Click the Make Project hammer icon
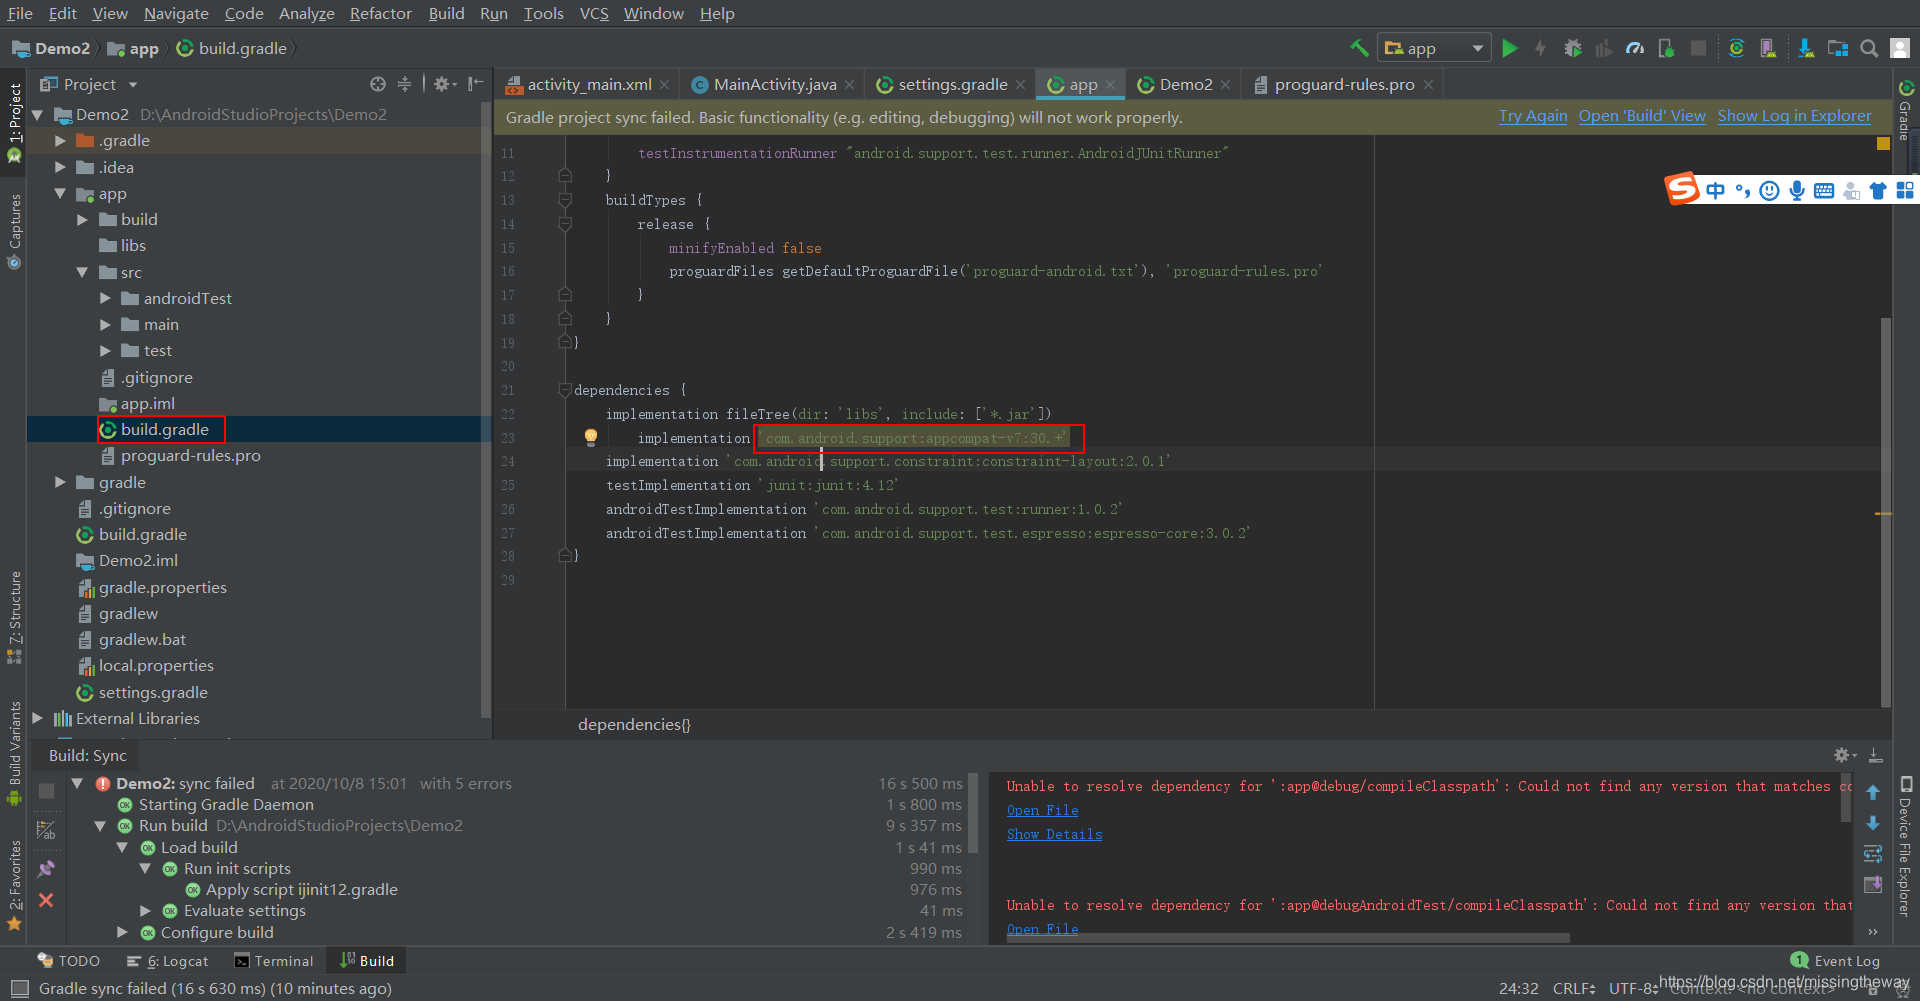The image size is (1920, 1001). click(x=1359, y=48)
